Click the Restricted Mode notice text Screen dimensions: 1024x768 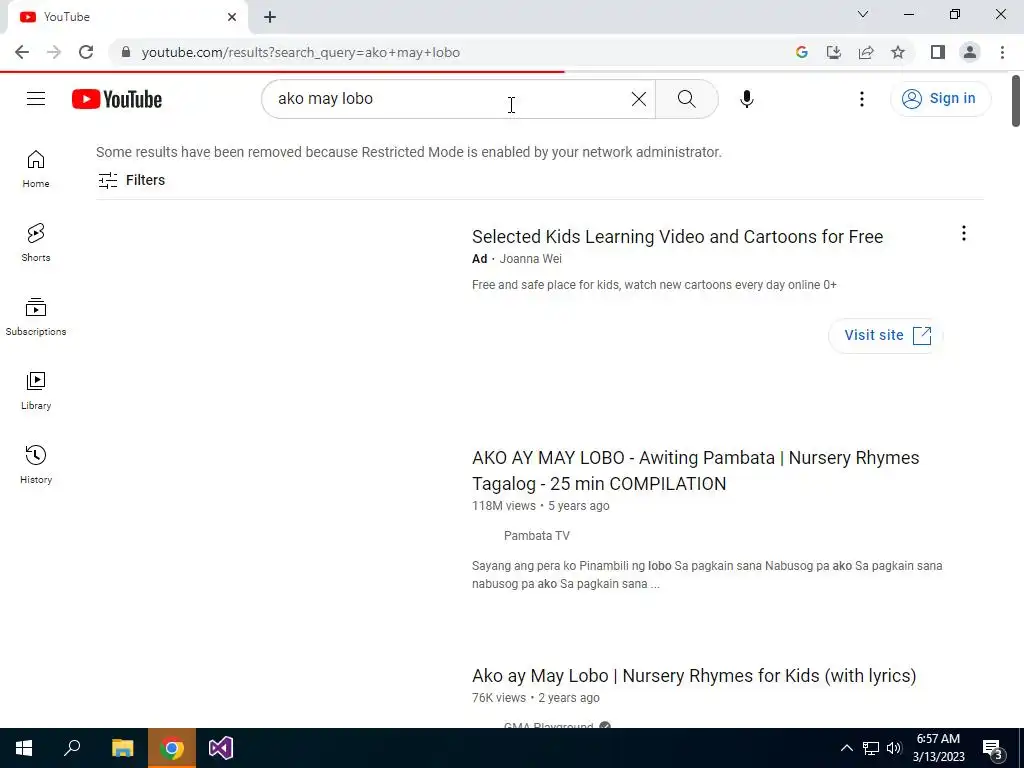tap(409, 152)
